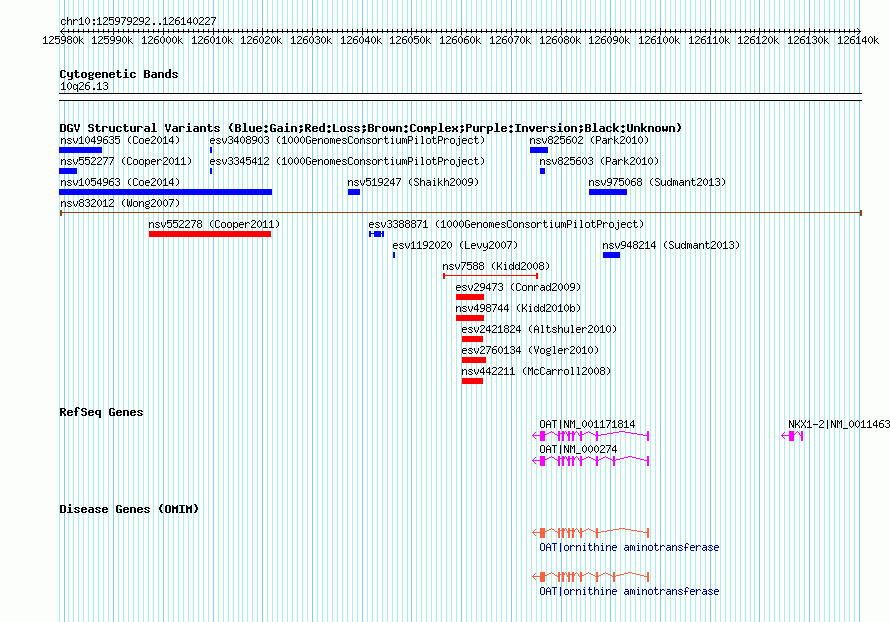Image resolution: width=890 pixels, height=622 pixels.
Task: Click the 126080k ruler label
Action: (x=560, y=40)
